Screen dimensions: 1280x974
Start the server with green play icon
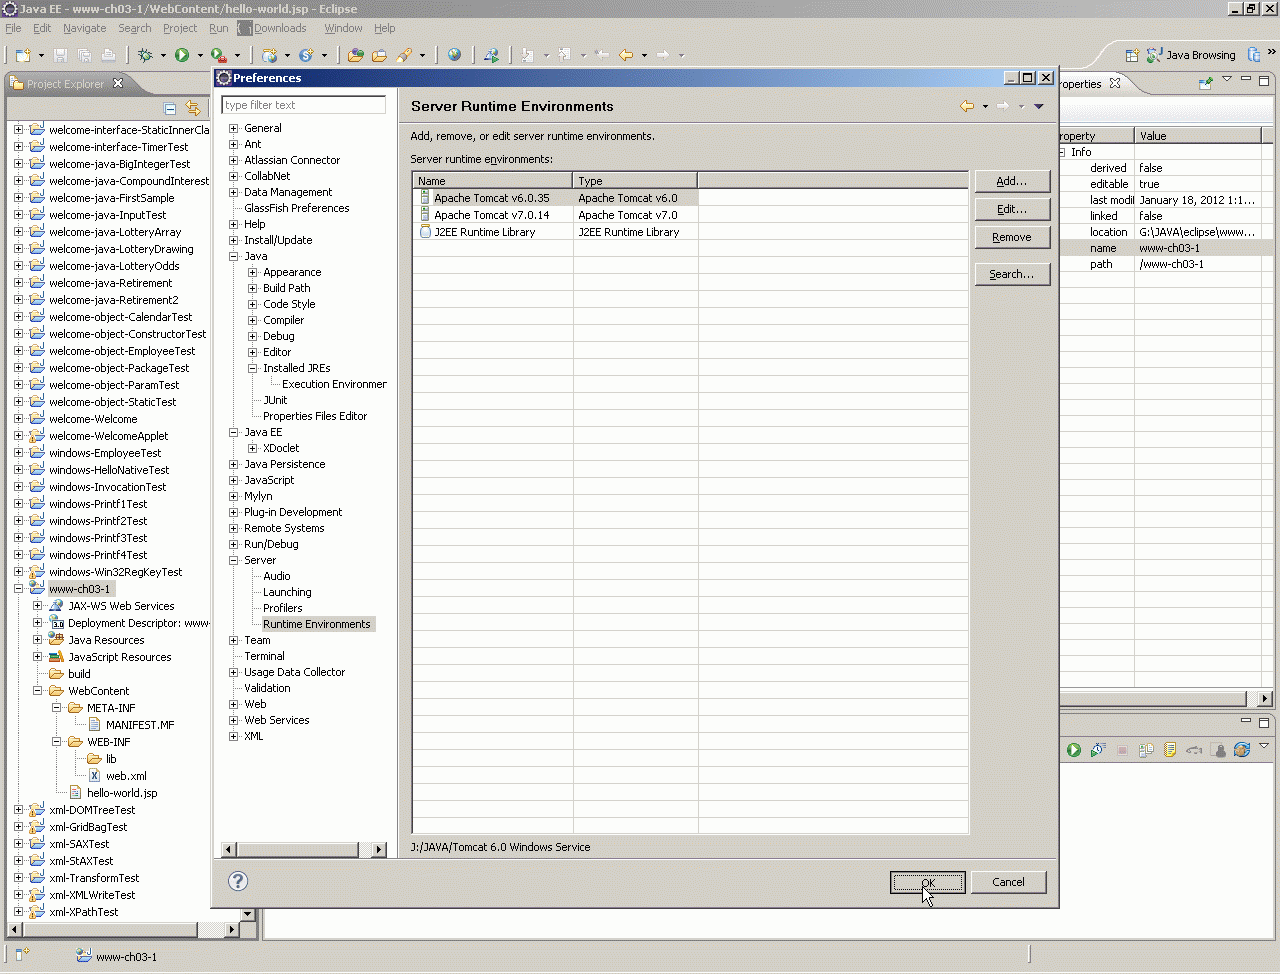coord(1073,750)
